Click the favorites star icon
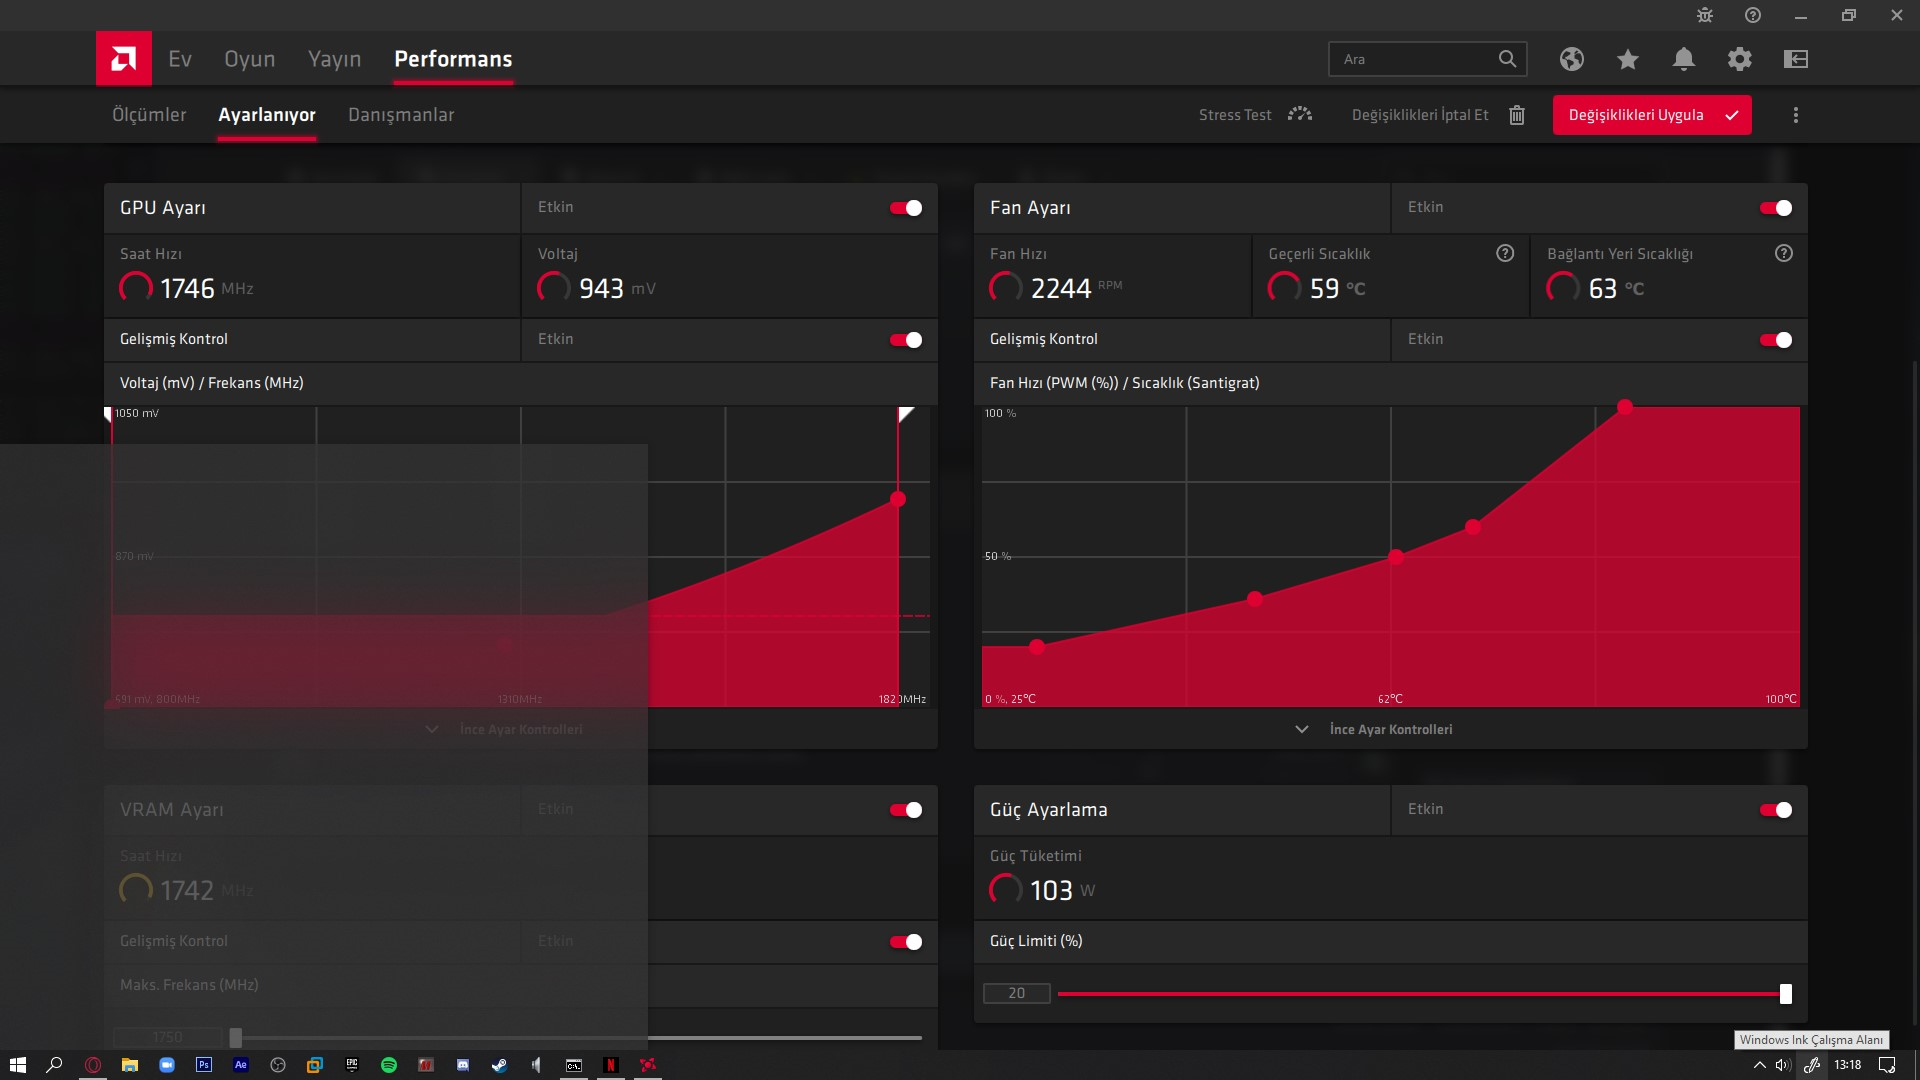The width and height of the screenshot is (1920, 1080). point(1627,59)
